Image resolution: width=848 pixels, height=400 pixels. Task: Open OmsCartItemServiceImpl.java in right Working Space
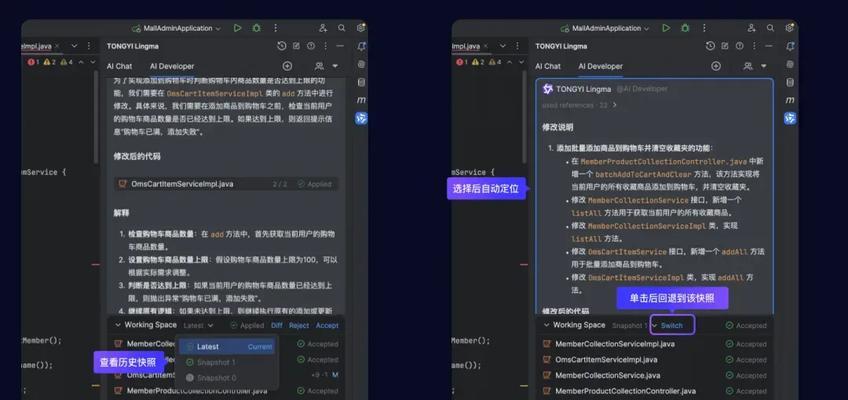[606, 359]
